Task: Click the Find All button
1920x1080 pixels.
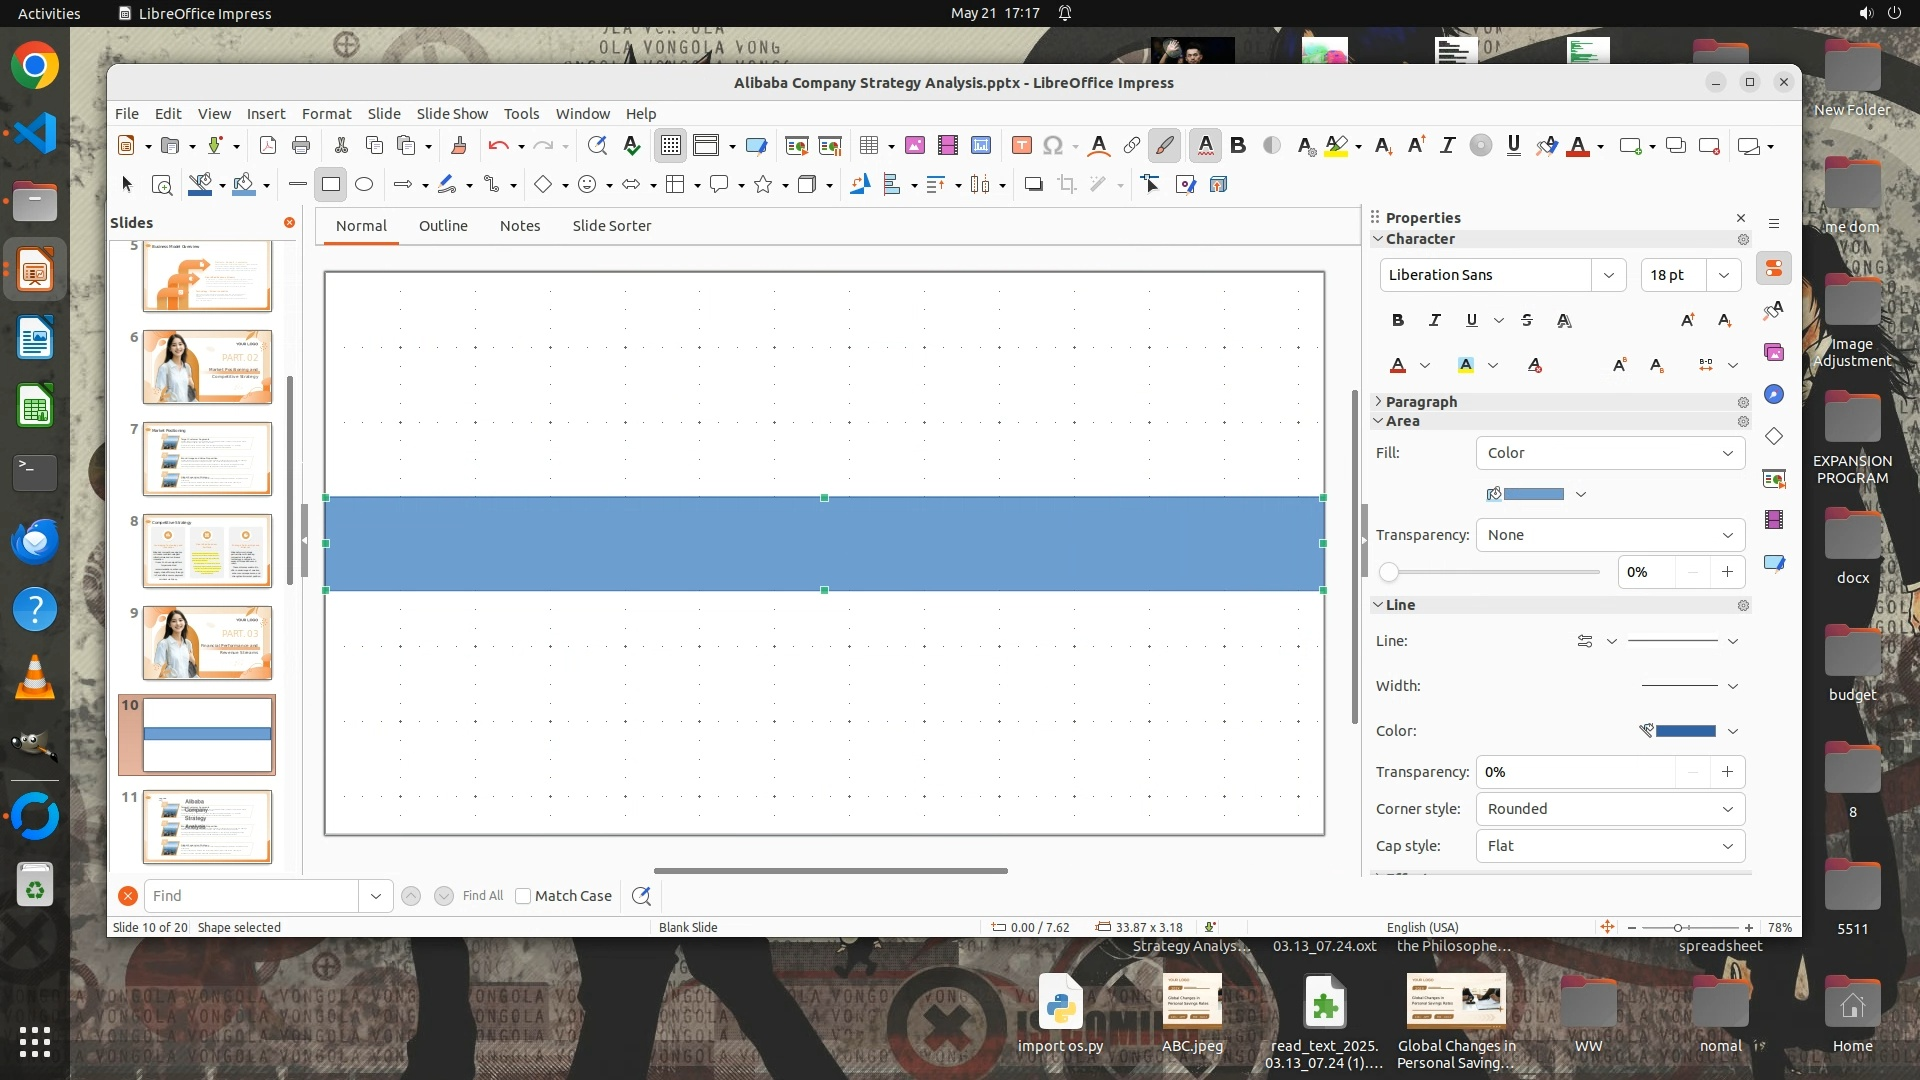Action: pyautogui.click(x=483, y=896)
